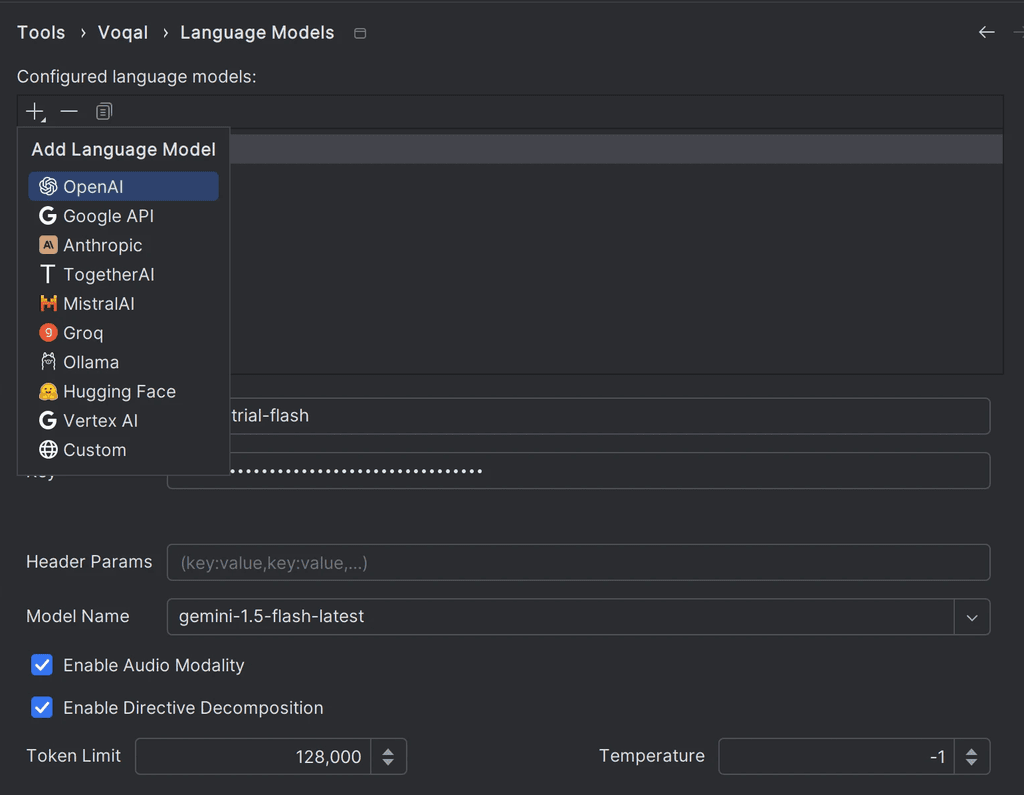The width and height of the screenshot is (1024, 795).
Task: Pick the Vertex AI provider
Action: (100, 420)
